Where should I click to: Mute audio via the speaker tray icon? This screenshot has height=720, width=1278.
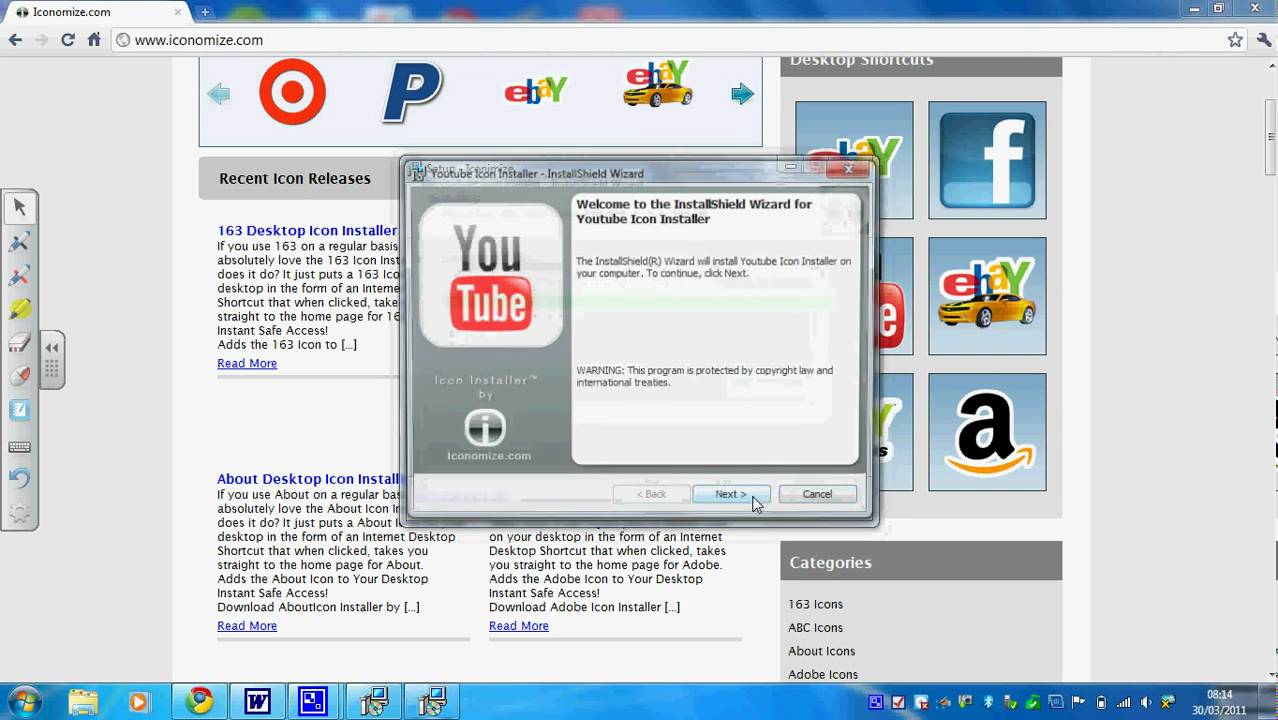(x=1145, y=701)
